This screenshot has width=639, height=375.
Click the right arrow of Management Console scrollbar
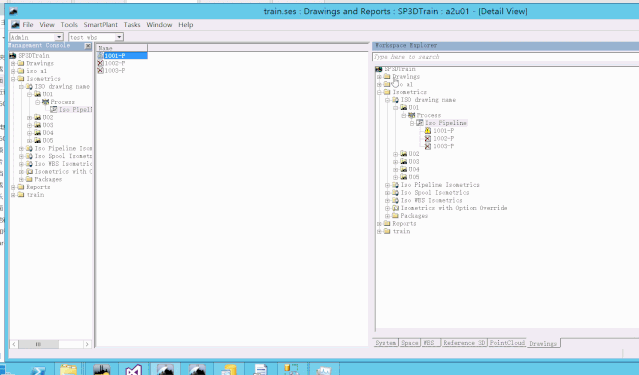click(87, 344)
